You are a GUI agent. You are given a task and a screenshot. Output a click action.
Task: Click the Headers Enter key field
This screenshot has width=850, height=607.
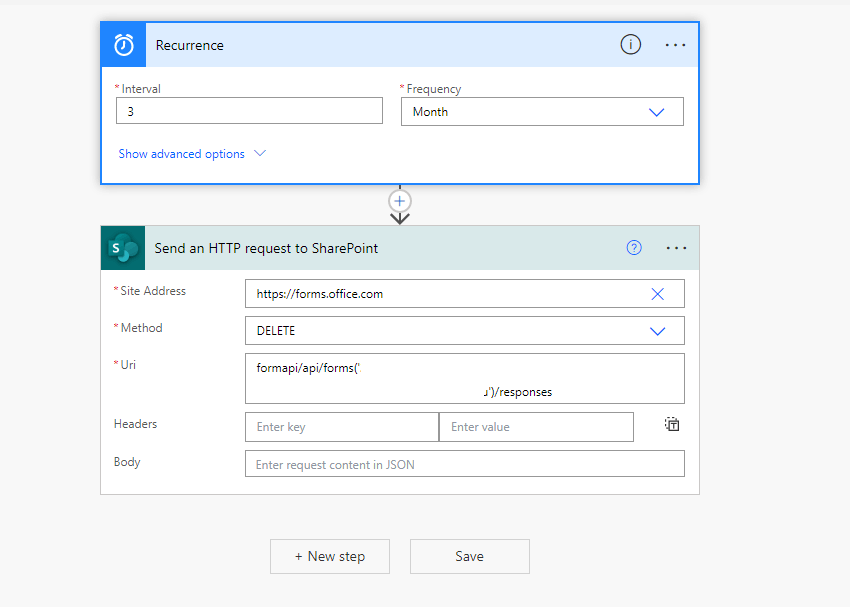click(x=342, y=427)
